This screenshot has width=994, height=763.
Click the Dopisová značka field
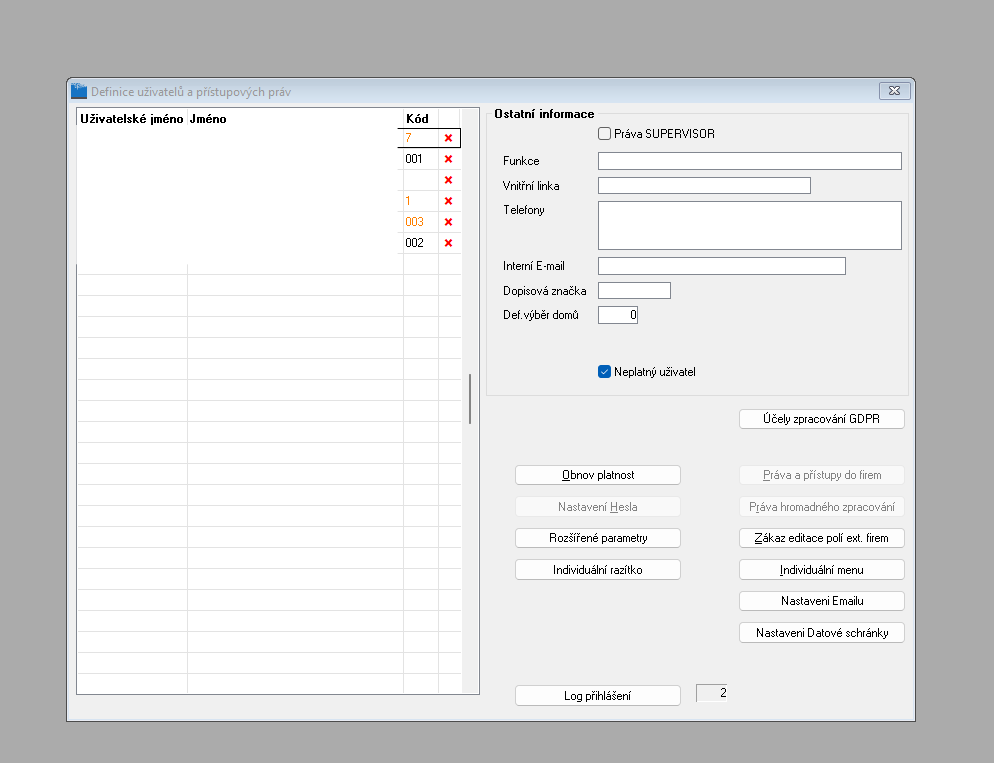[x=634, y=291]
